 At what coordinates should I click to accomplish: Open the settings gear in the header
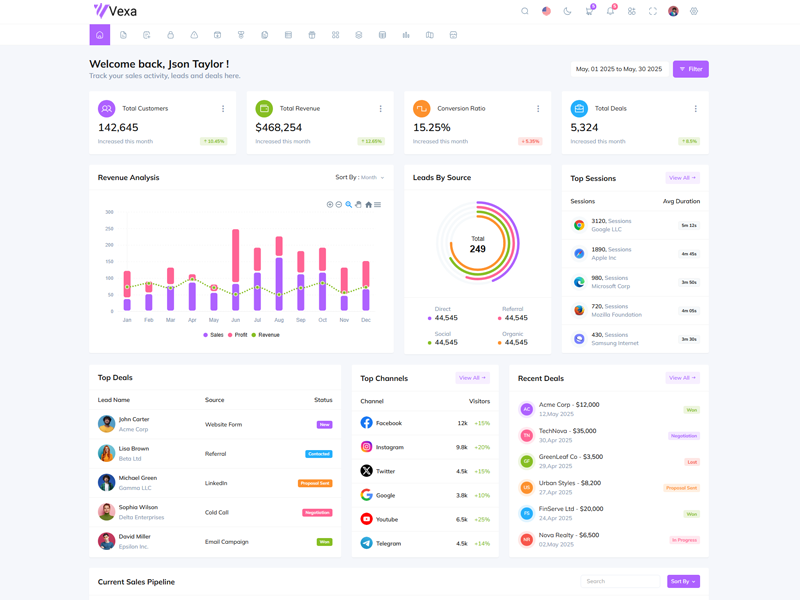click(694, 11)
